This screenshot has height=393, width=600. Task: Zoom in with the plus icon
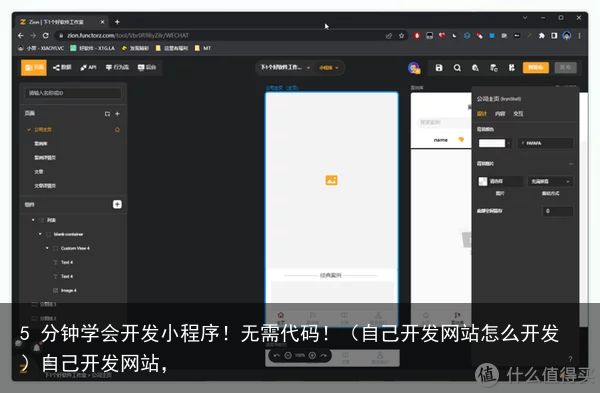coord(312,355)
